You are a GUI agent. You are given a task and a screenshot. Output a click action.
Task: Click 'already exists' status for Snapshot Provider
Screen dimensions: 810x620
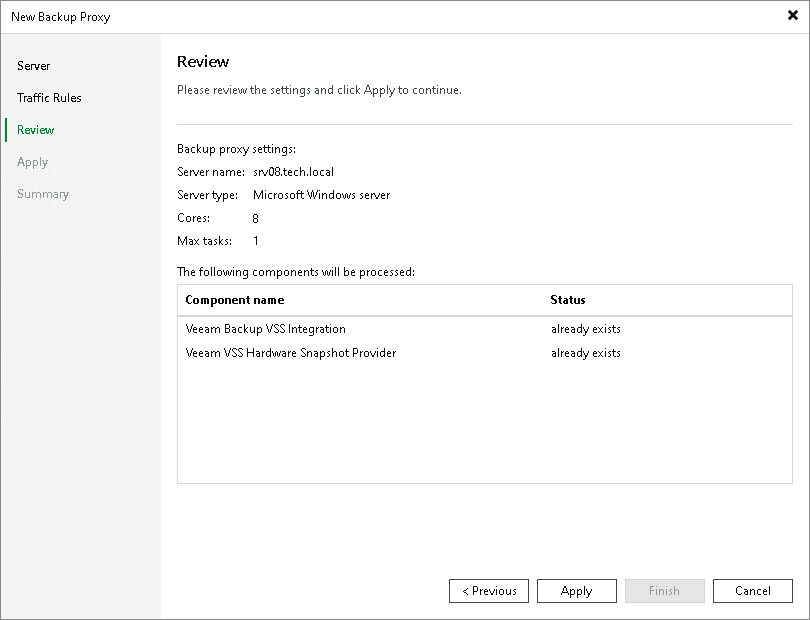pyautogui.click(x=586, y=353)
